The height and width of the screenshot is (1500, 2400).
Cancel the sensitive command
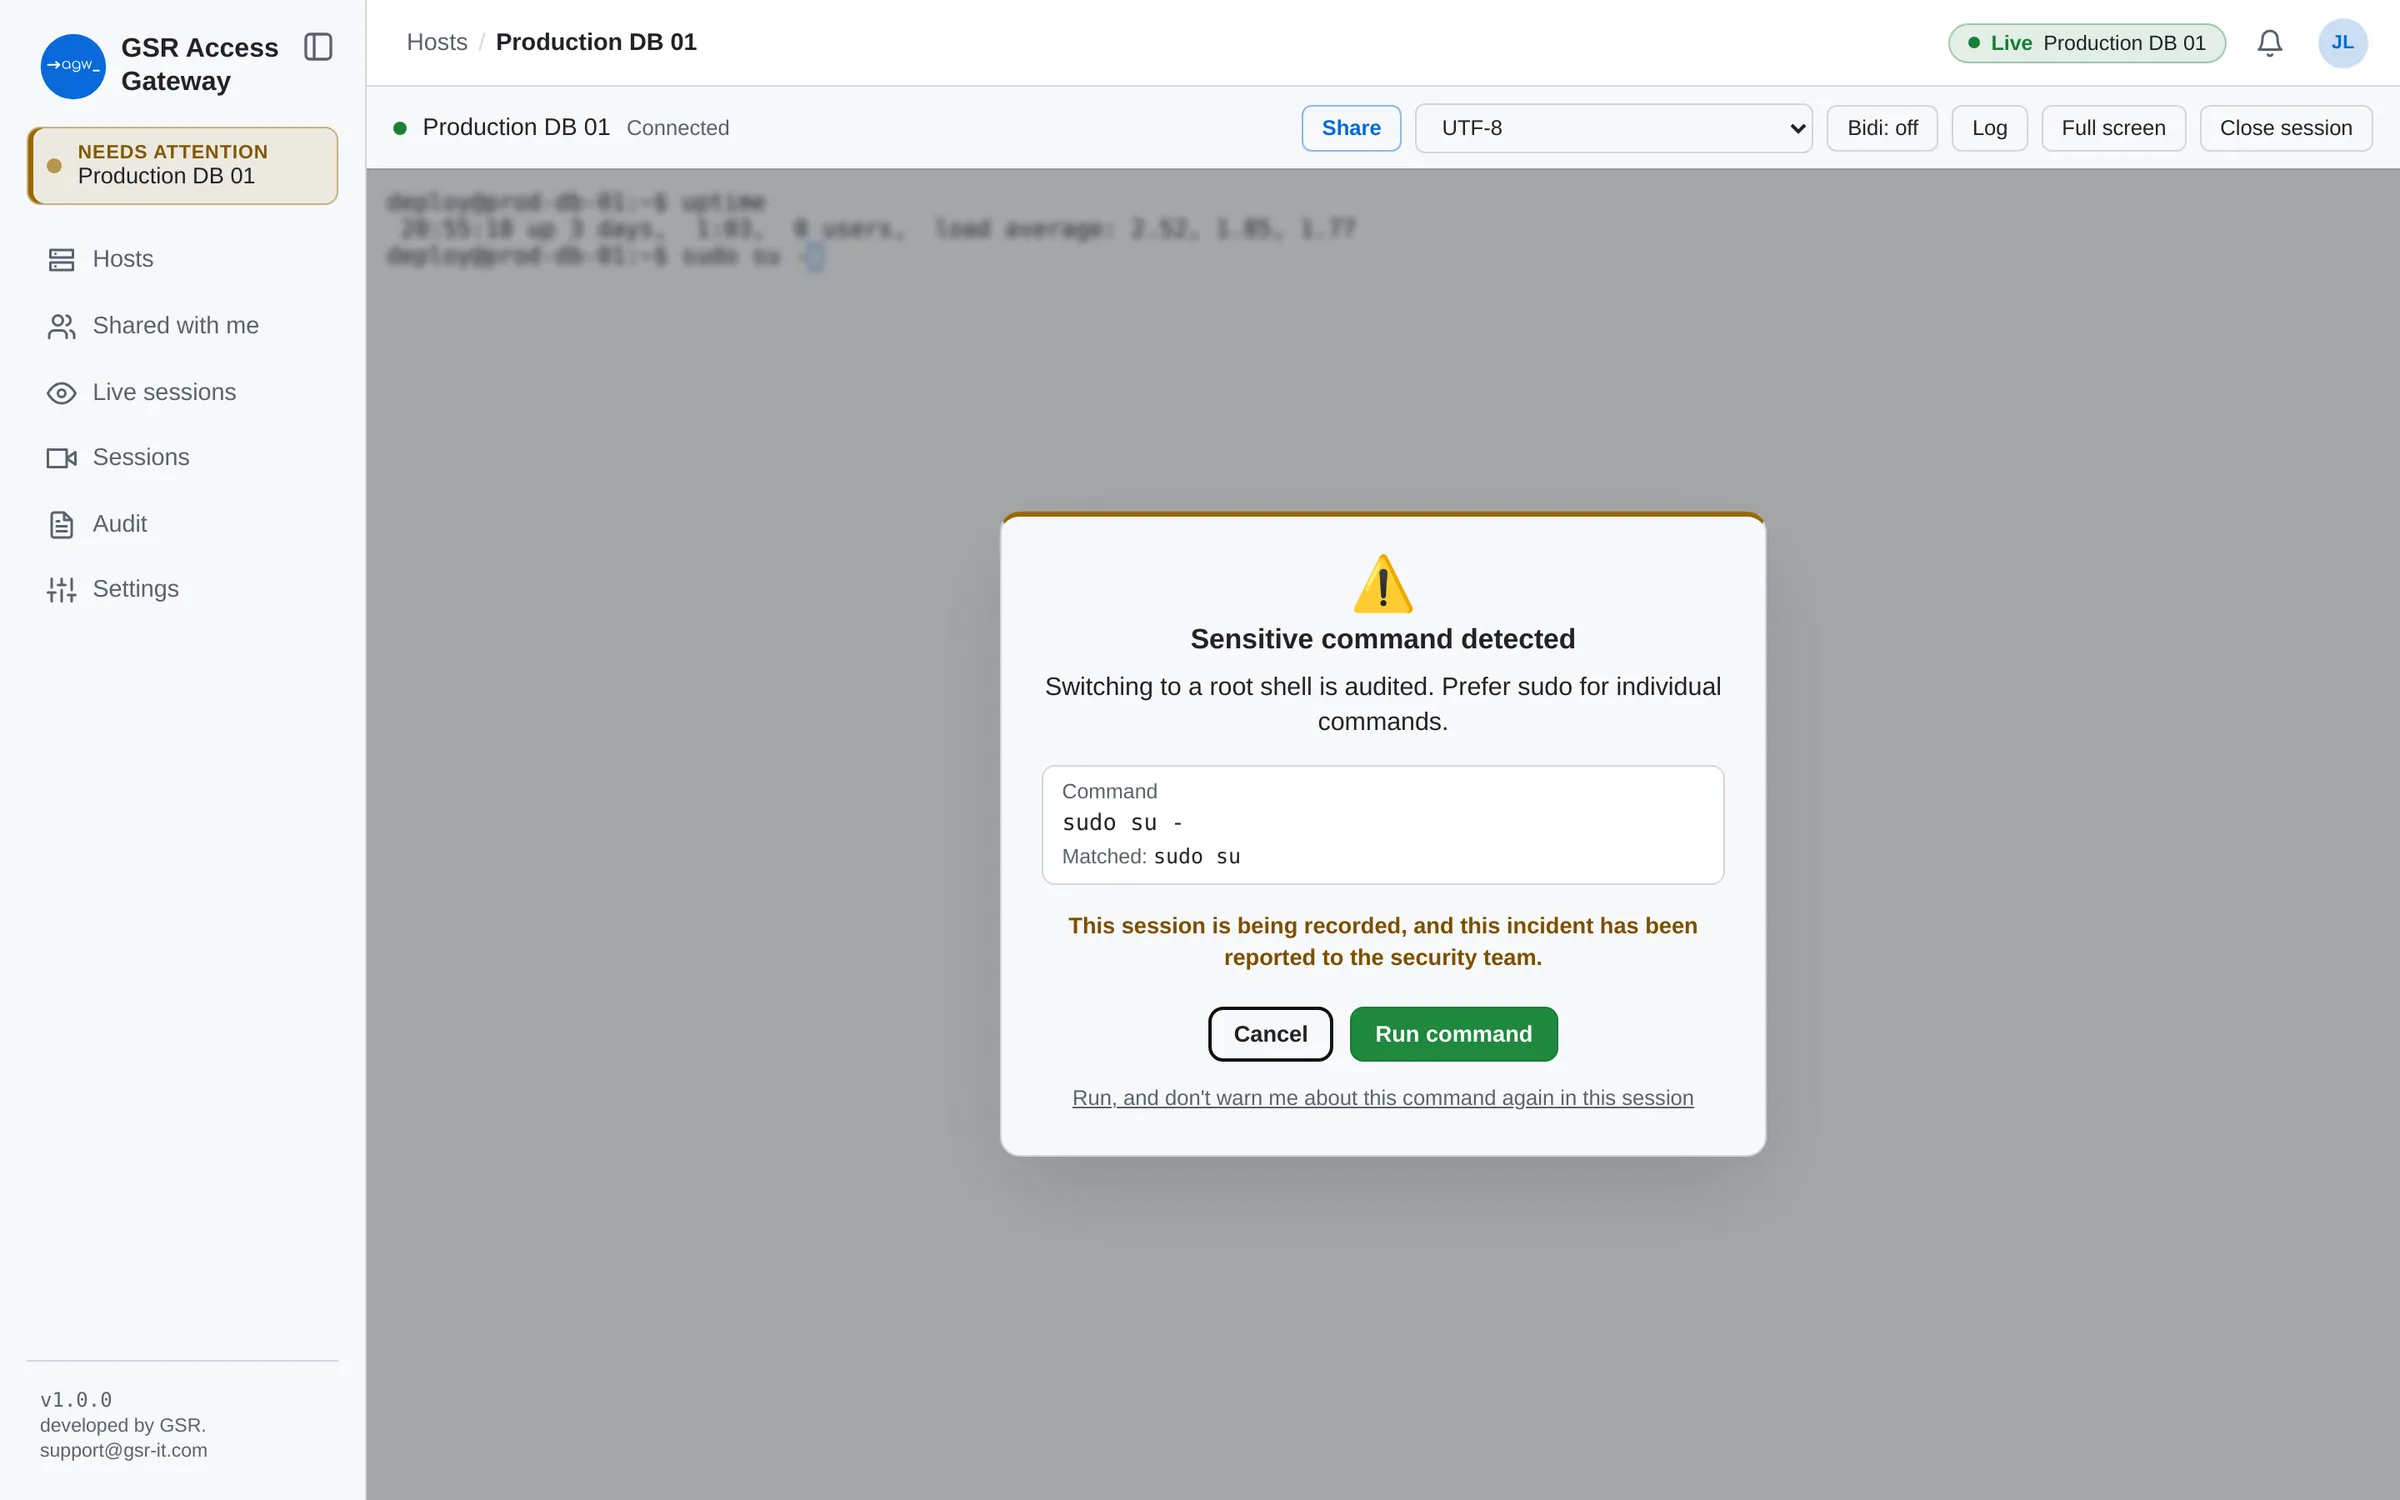(x=1270, y=1034)
